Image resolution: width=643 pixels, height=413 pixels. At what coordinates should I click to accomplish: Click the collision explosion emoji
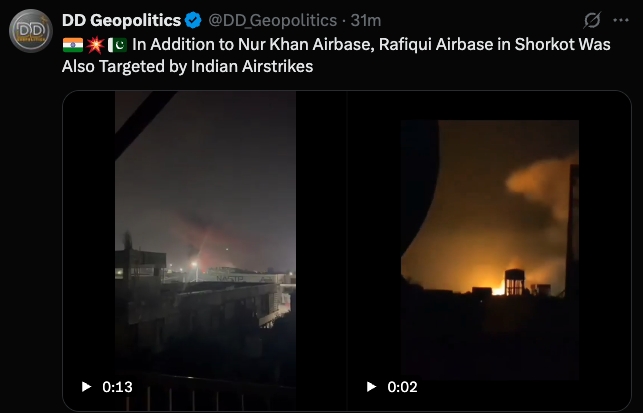click(x=95, y=45)
